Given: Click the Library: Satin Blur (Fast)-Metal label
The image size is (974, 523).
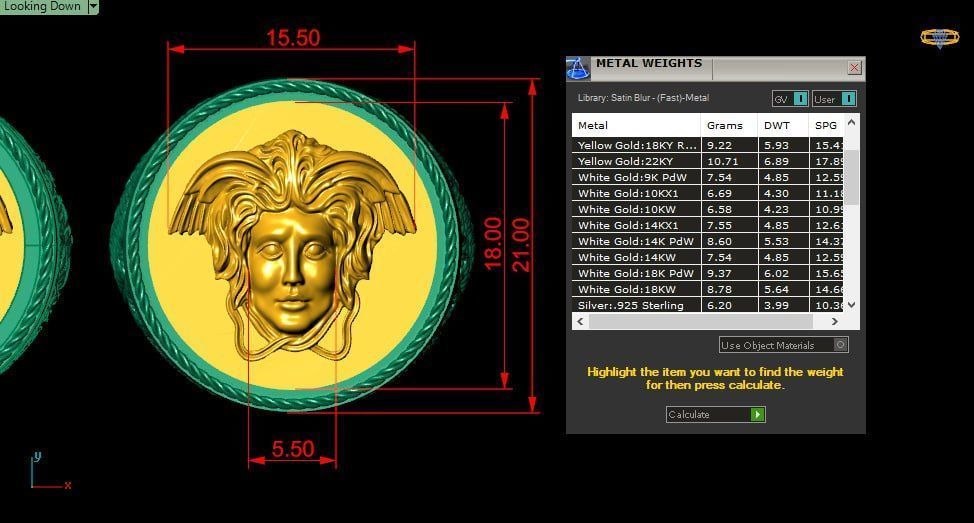Looking at the screenshot, I should coord(643,98).
